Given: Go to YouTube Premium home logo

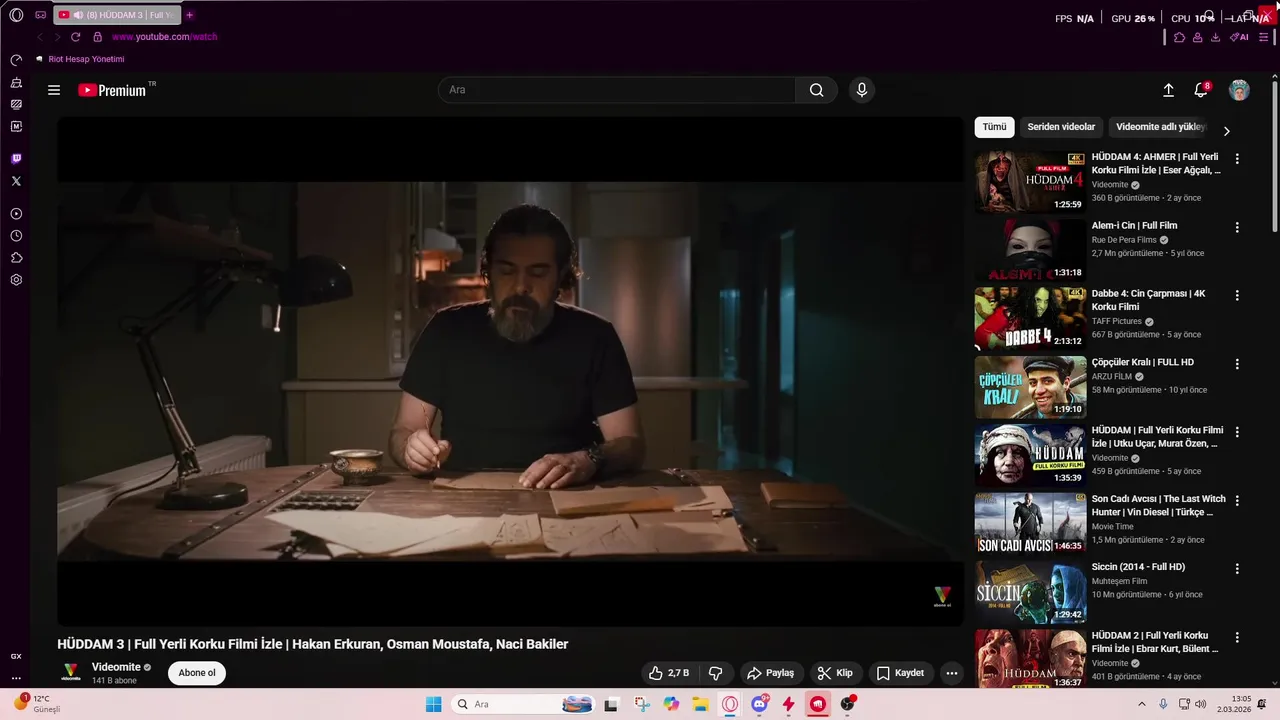Looking at the screenshot, I should coord(112,90).
